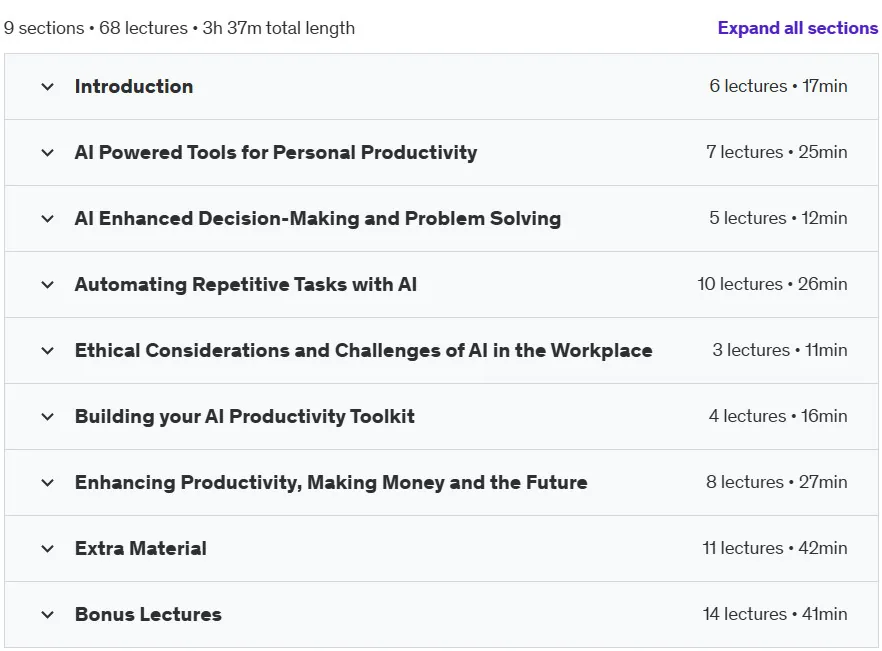Select Automating Repetitive Tasks with AI title

pyautogui.click(x=246, y=285)
